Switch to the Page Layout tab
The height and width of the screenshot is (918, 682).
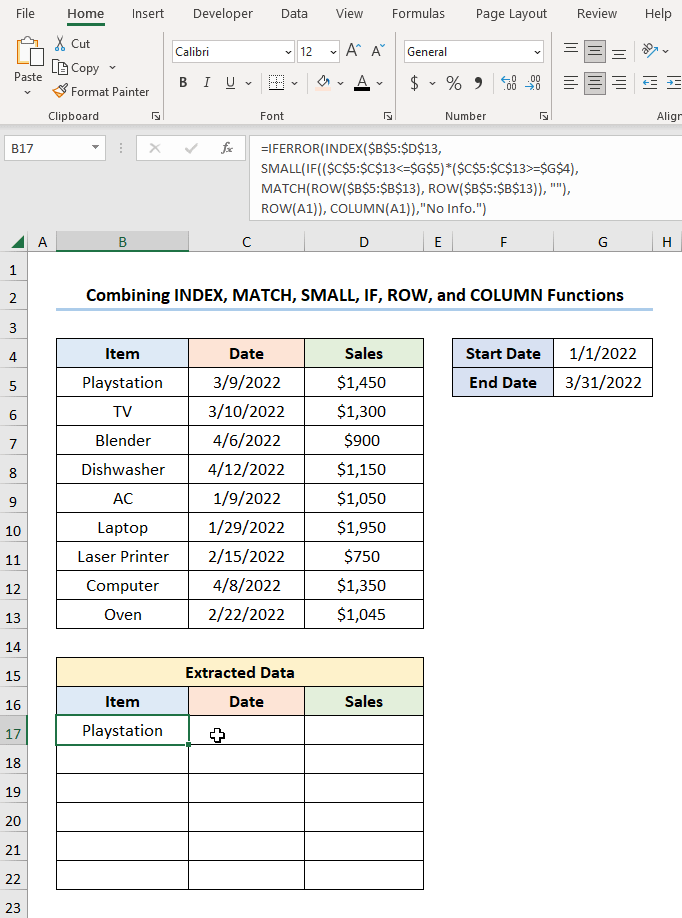click(x=511, y=13)
